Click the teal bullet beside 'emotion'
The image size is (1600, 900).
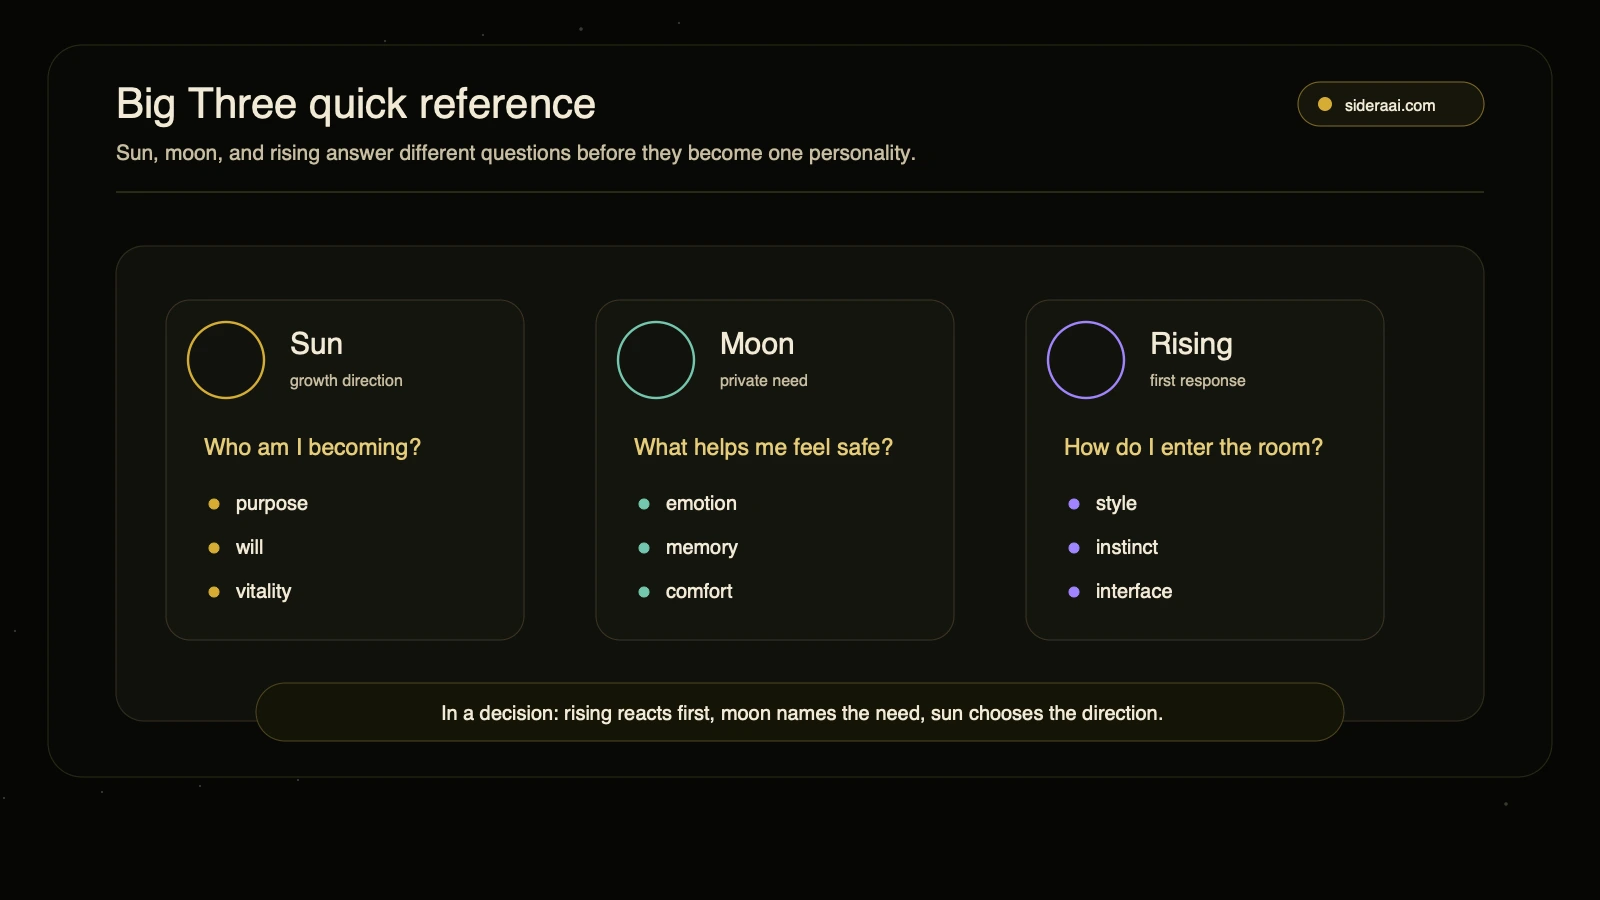(644, 504)
